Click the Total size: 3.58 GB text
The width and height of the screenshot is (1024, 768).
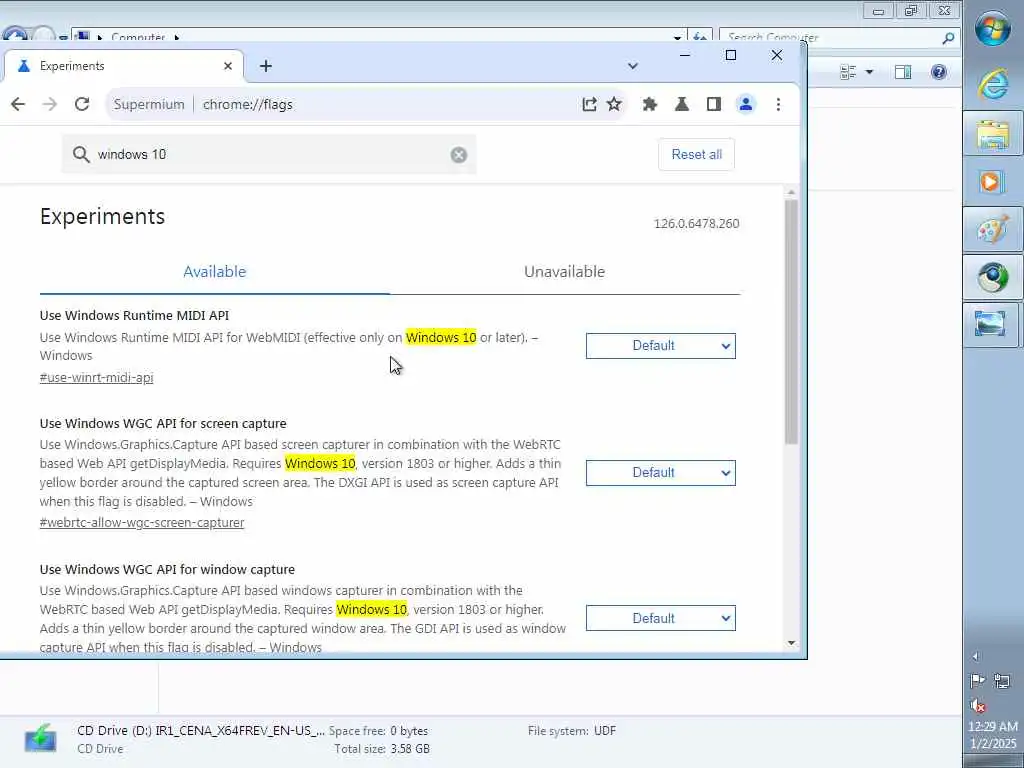pyautogui.click(x=382, y=749)
